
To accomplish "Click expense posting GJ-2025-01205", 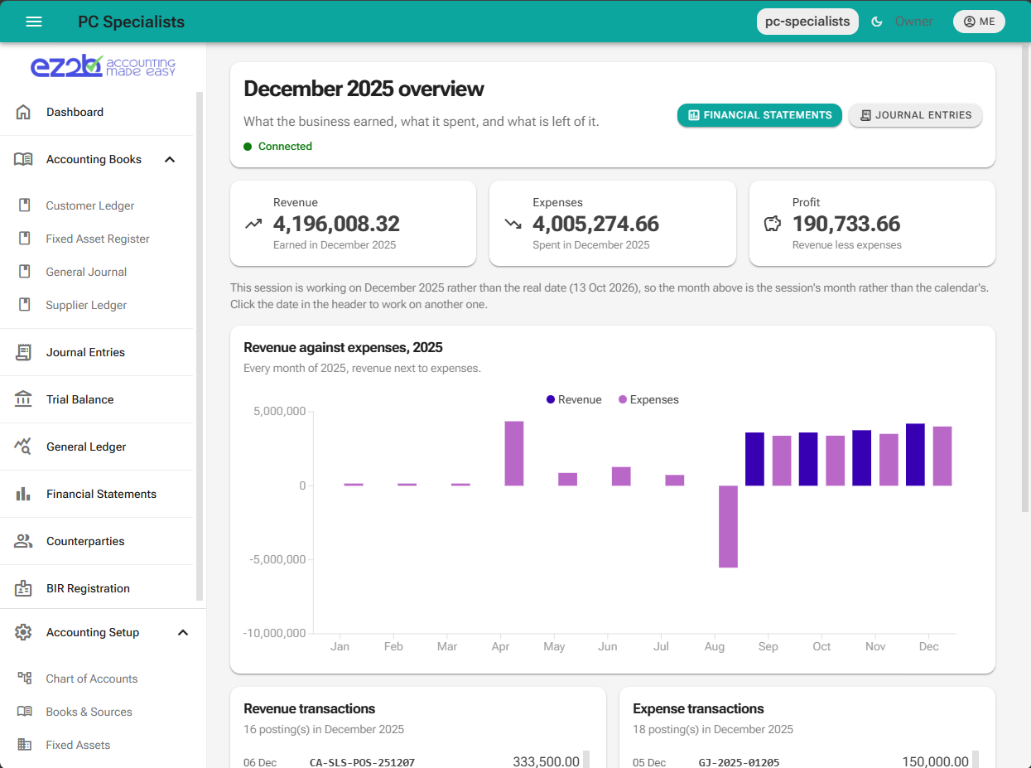I will (x=738, y=762).
